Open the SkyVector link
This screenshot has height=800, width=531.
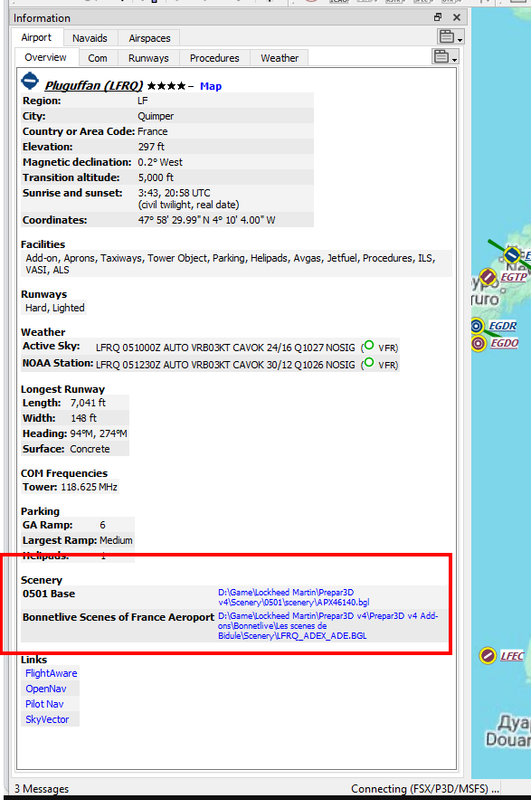[47, 719]
